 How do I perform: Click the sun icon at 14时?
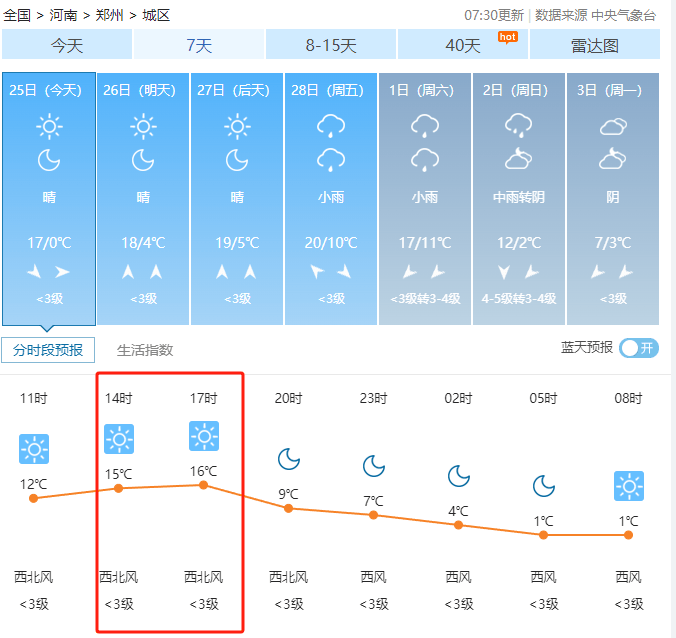119,439
